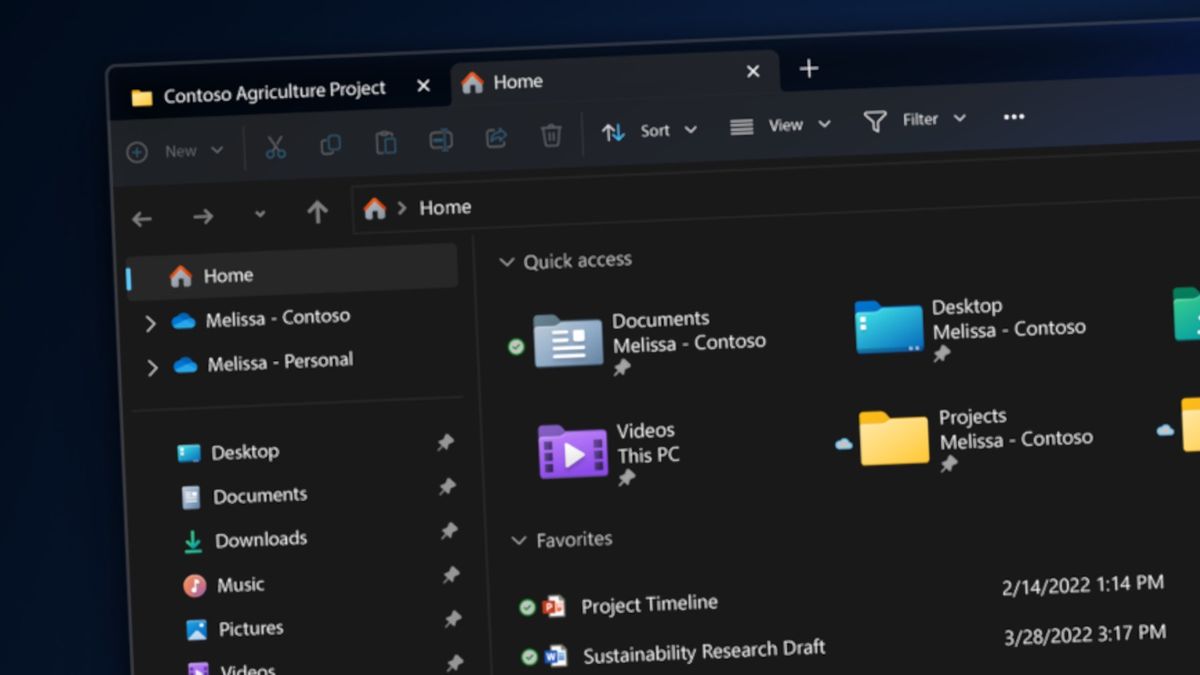Collapse the Favorites section
Screen dimensions: 1200x675
(x=519, y=541)
